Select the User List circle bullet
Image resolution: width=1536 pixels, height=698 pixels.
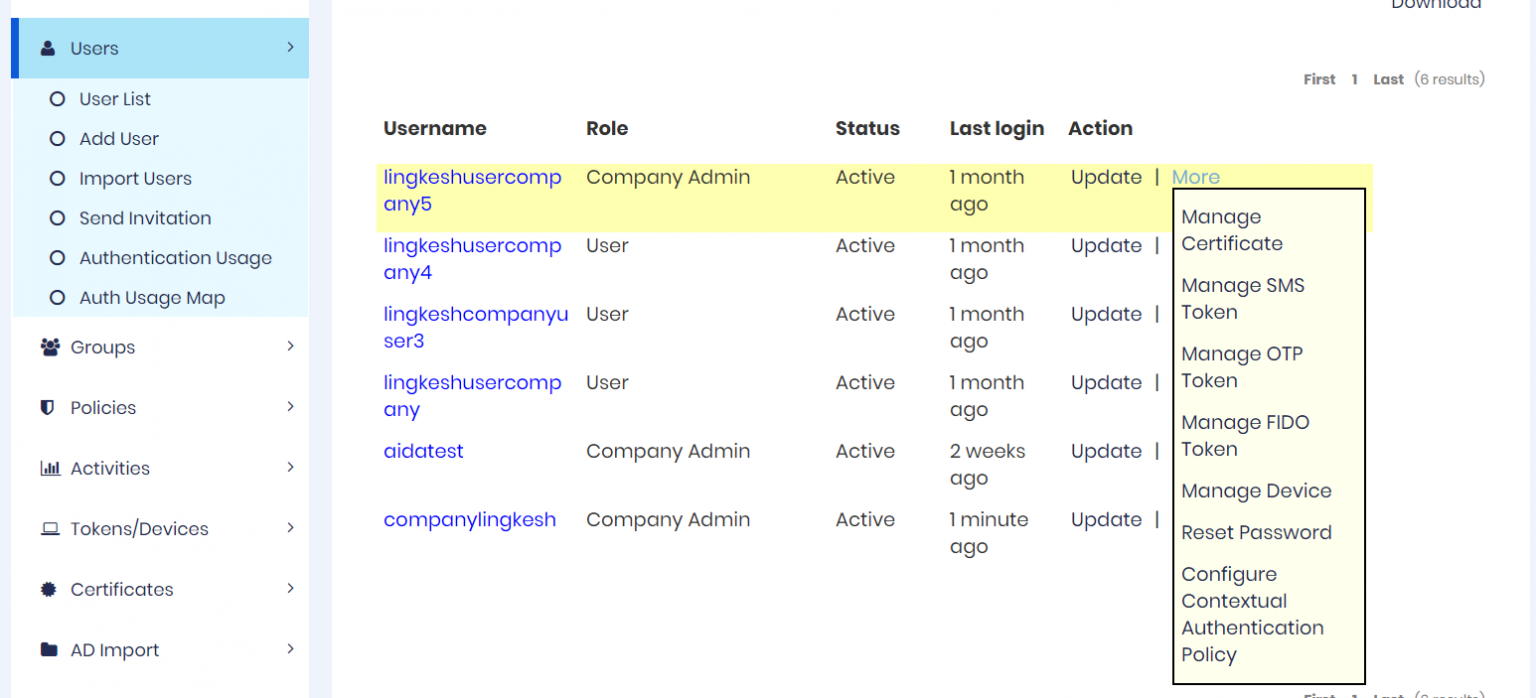click(57, 99)
